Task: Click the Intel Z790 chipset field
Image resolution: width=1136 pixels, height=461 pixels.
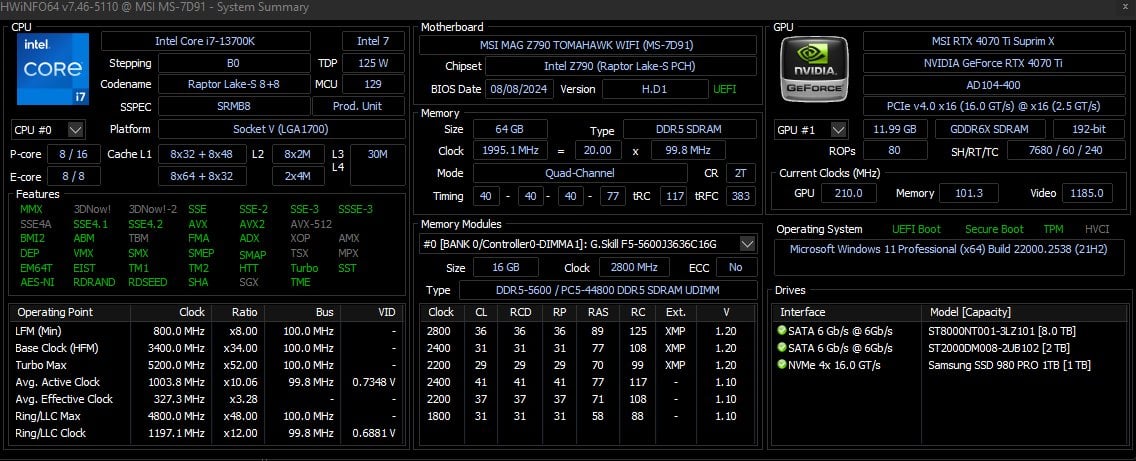Action: 620,66
